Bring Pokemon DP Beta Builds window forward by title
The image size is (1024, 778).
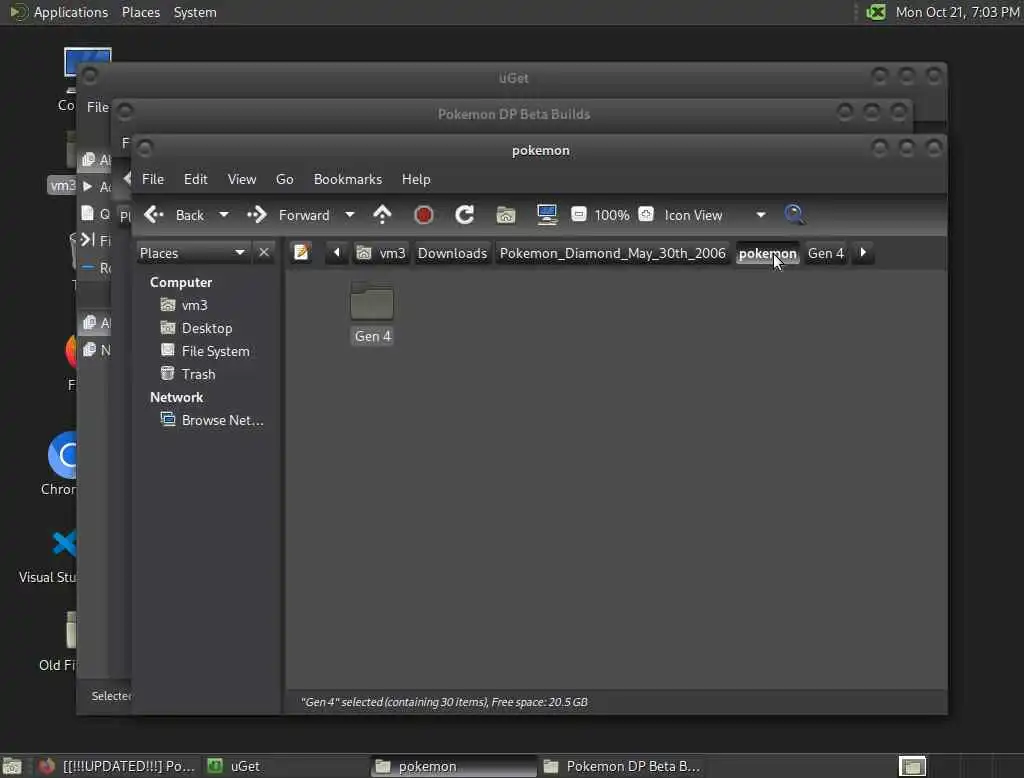click(513, 114)
